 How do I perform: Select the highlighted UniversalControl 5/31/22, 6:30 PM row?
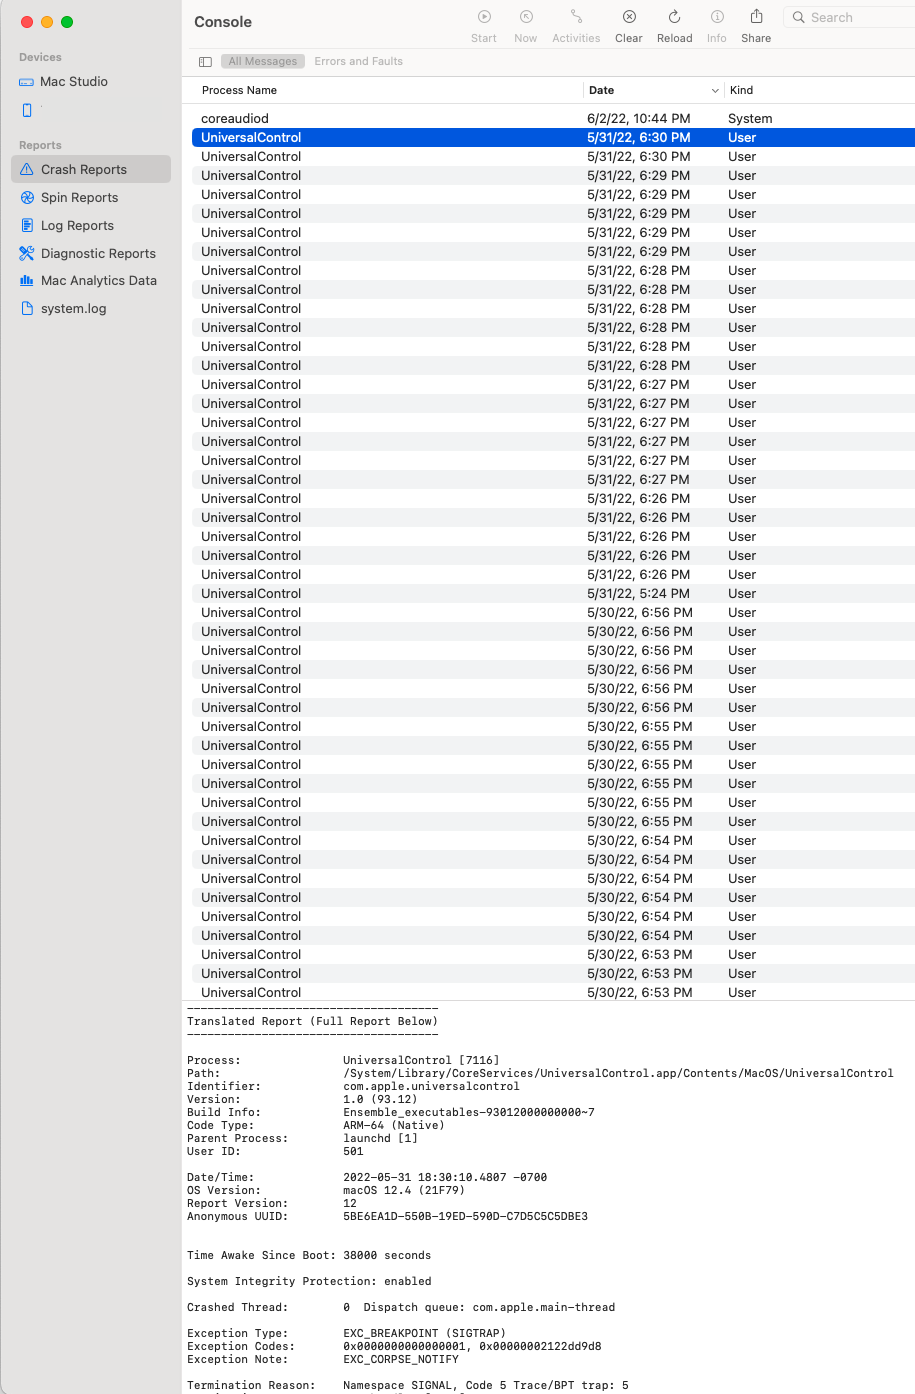(553, 138)
